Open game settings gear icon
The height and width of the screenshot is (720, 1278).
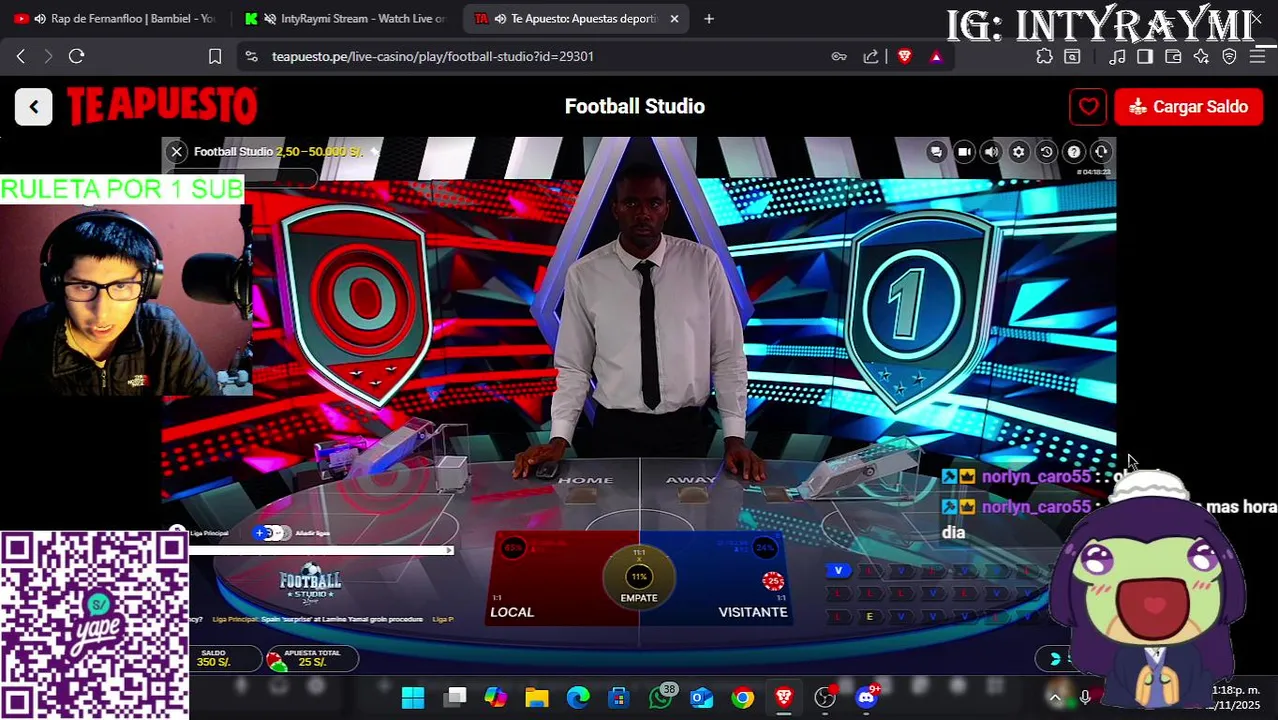point(1018,152)
